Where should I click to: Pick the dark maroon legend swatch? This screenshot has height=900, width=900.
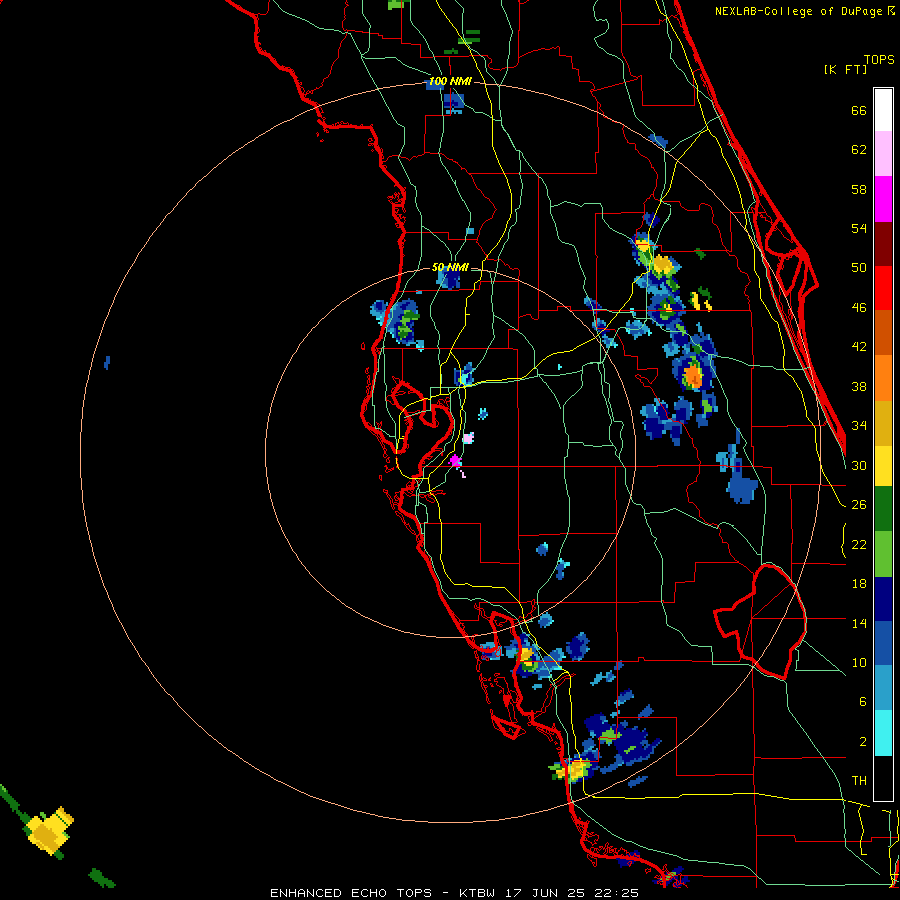coord(883,243)
